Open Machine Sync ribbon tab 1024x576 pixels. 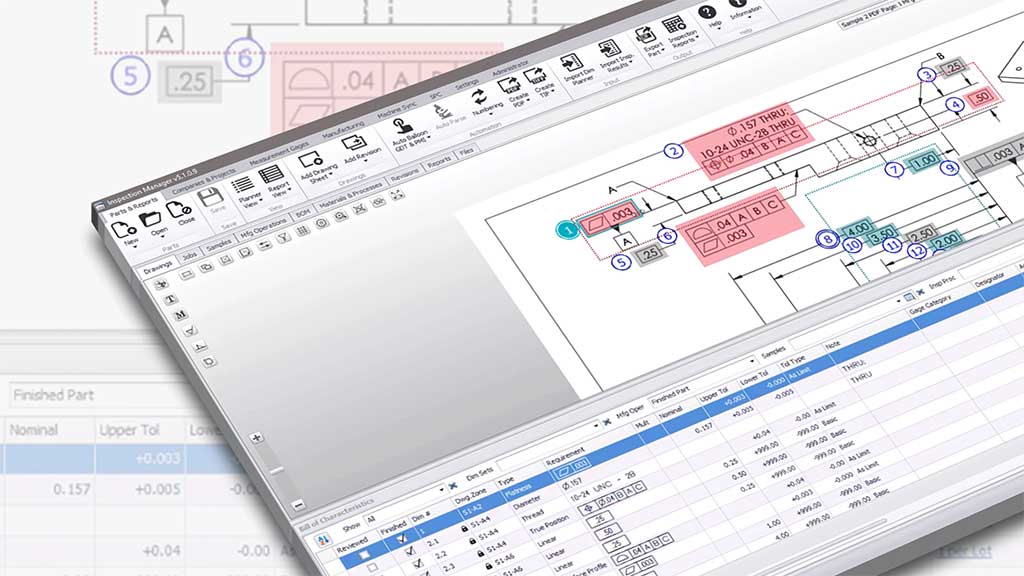396,108
